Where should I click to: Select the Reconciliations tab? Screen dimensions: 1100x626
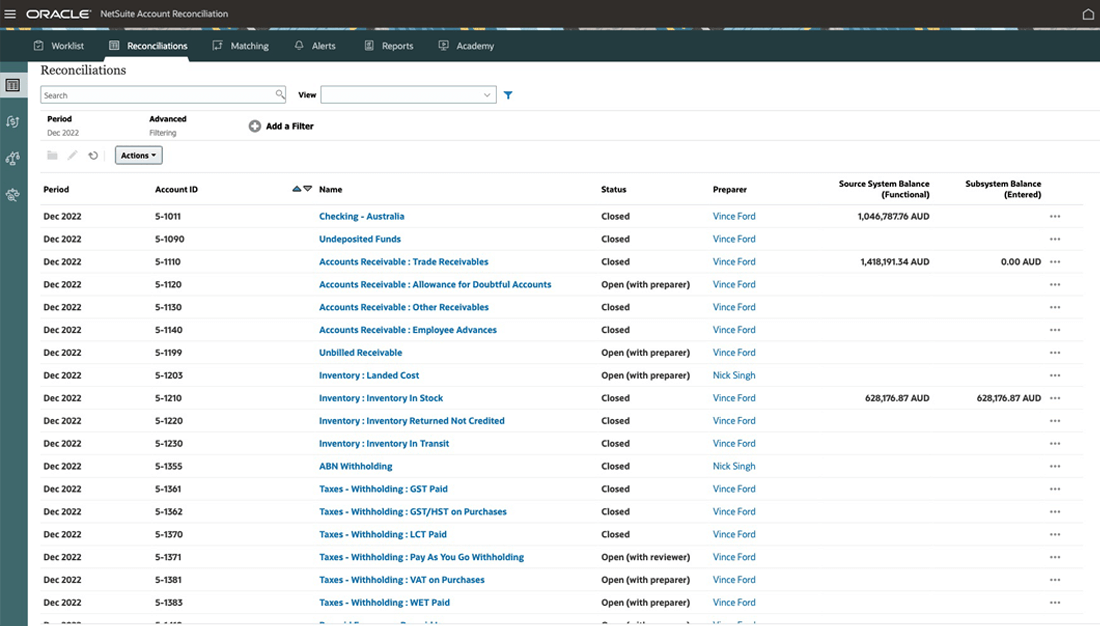[x=149, y=46]
